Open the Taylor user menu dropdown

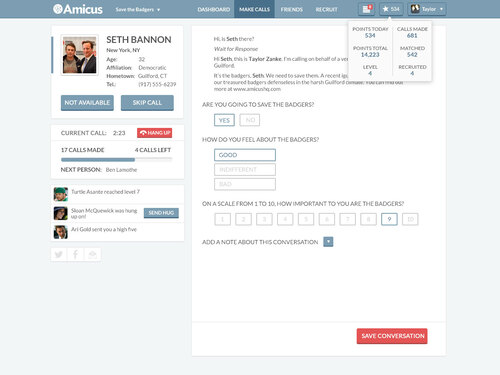(x=427, y=9)
